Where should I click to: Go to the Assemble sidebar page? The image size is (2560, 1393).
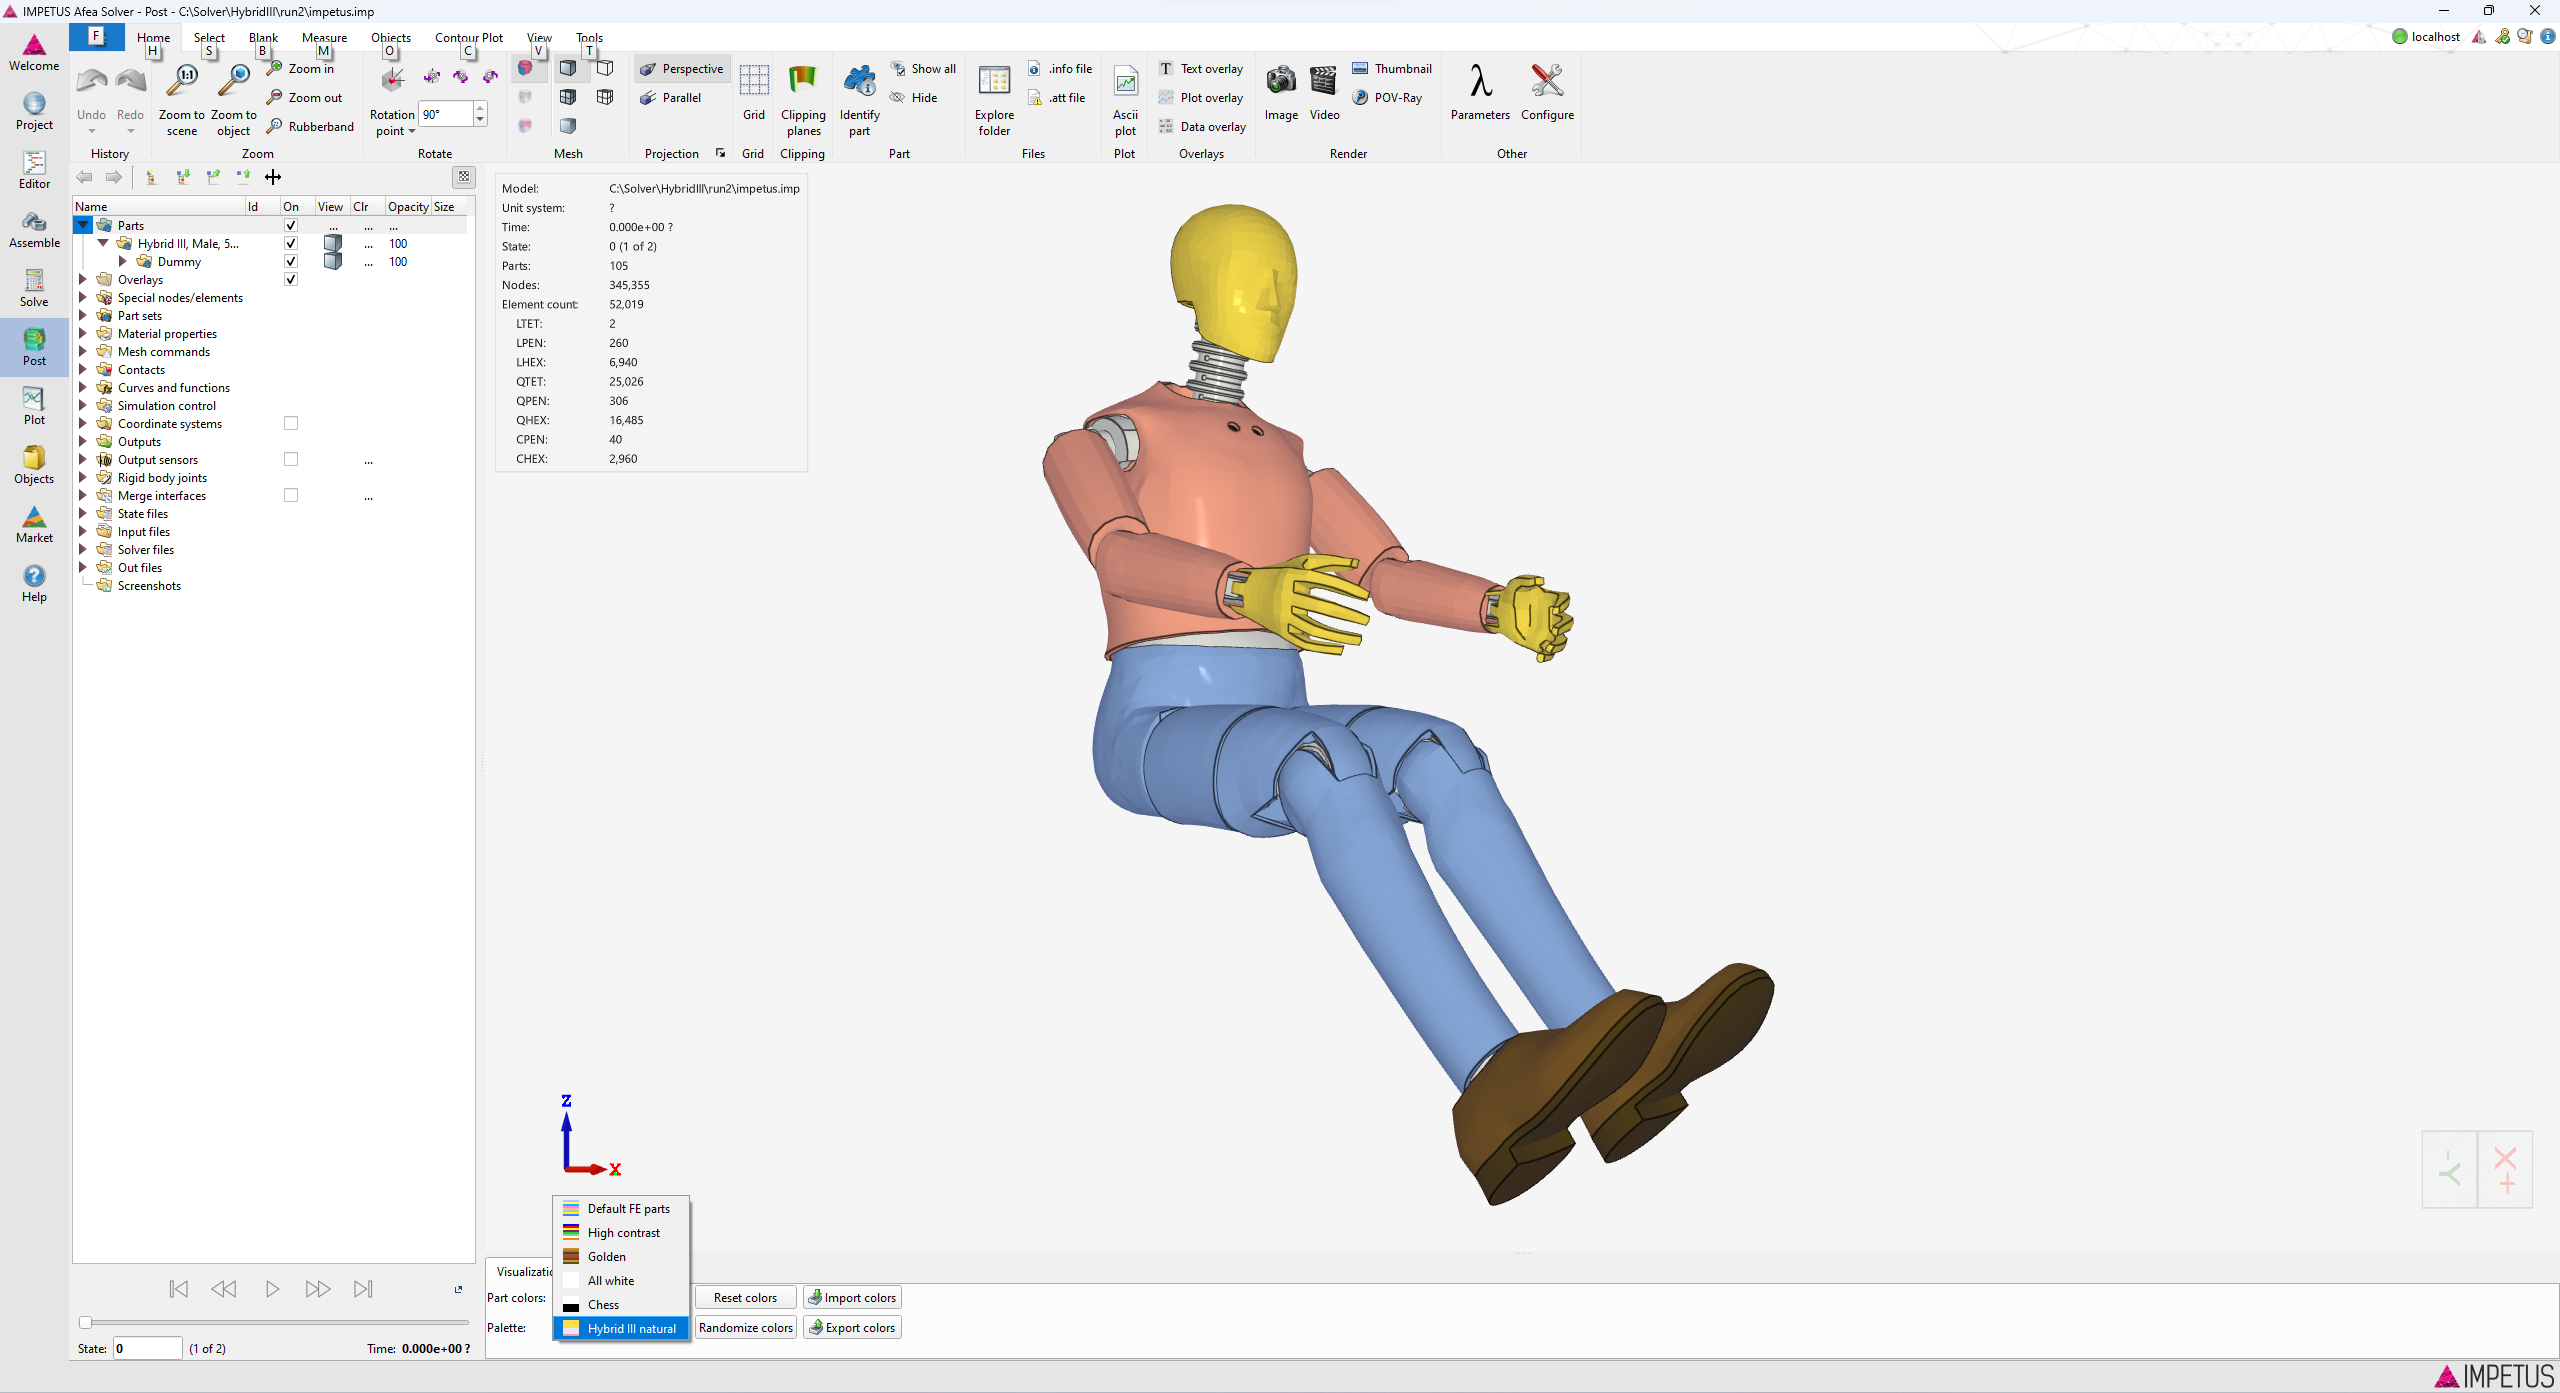[34, 230]
